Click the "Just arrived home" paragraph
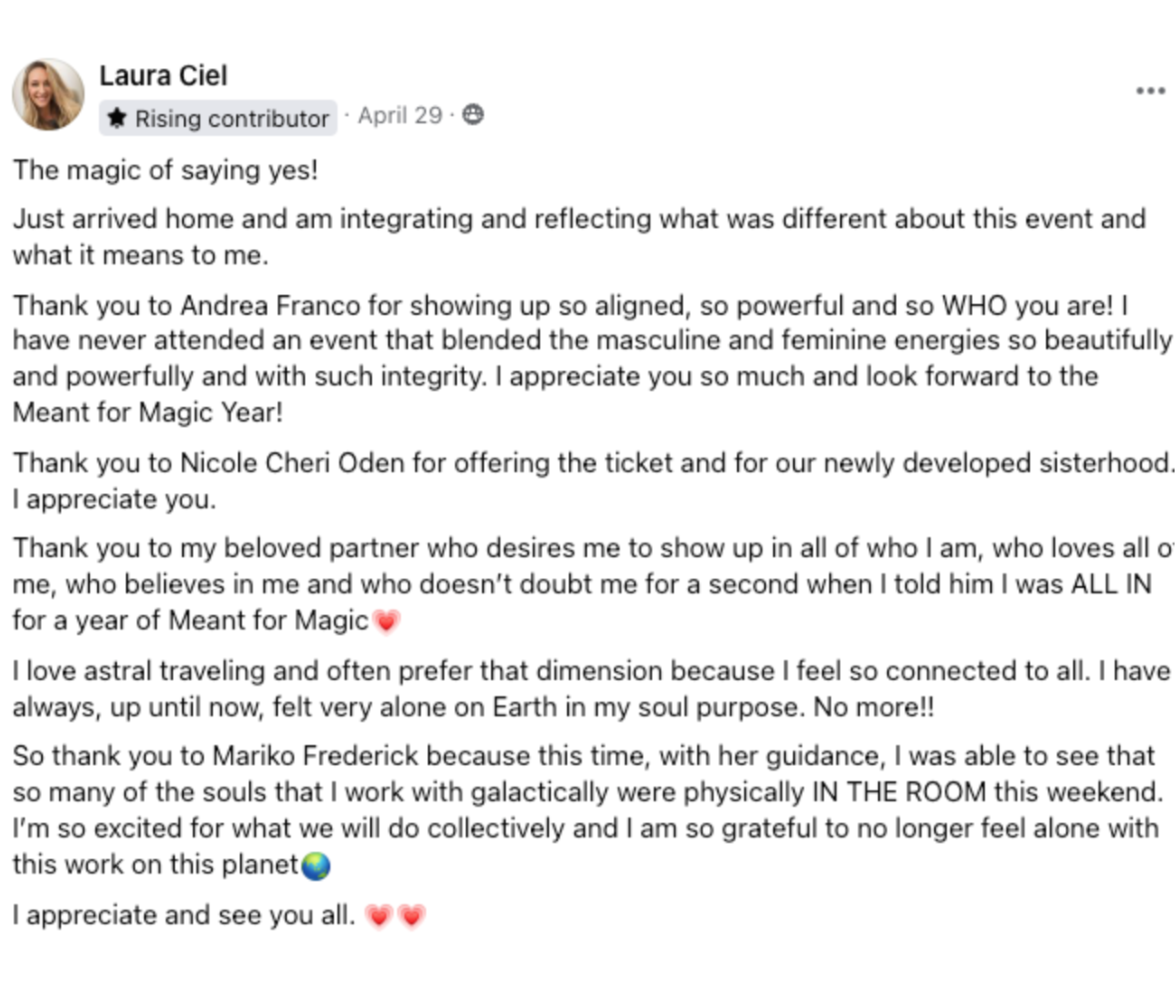Screen dimensions: 1175x985 579,237
